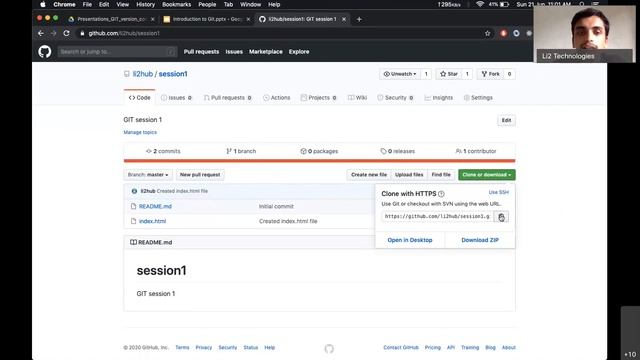Click Use SSH link
640x360 pixels.
(x=498, y=192)
